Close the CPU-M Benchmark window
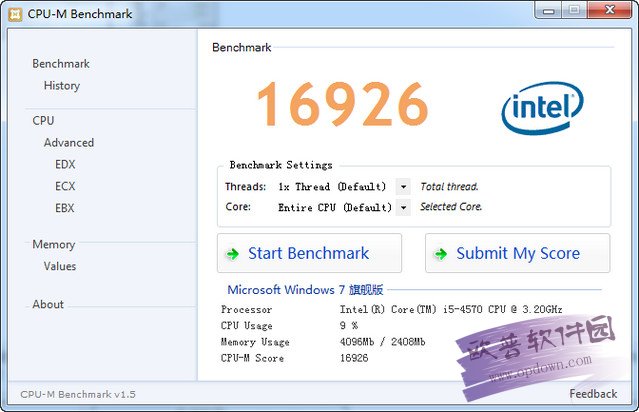Viewport: 639px width, 412px height. [x=609, y=10]
